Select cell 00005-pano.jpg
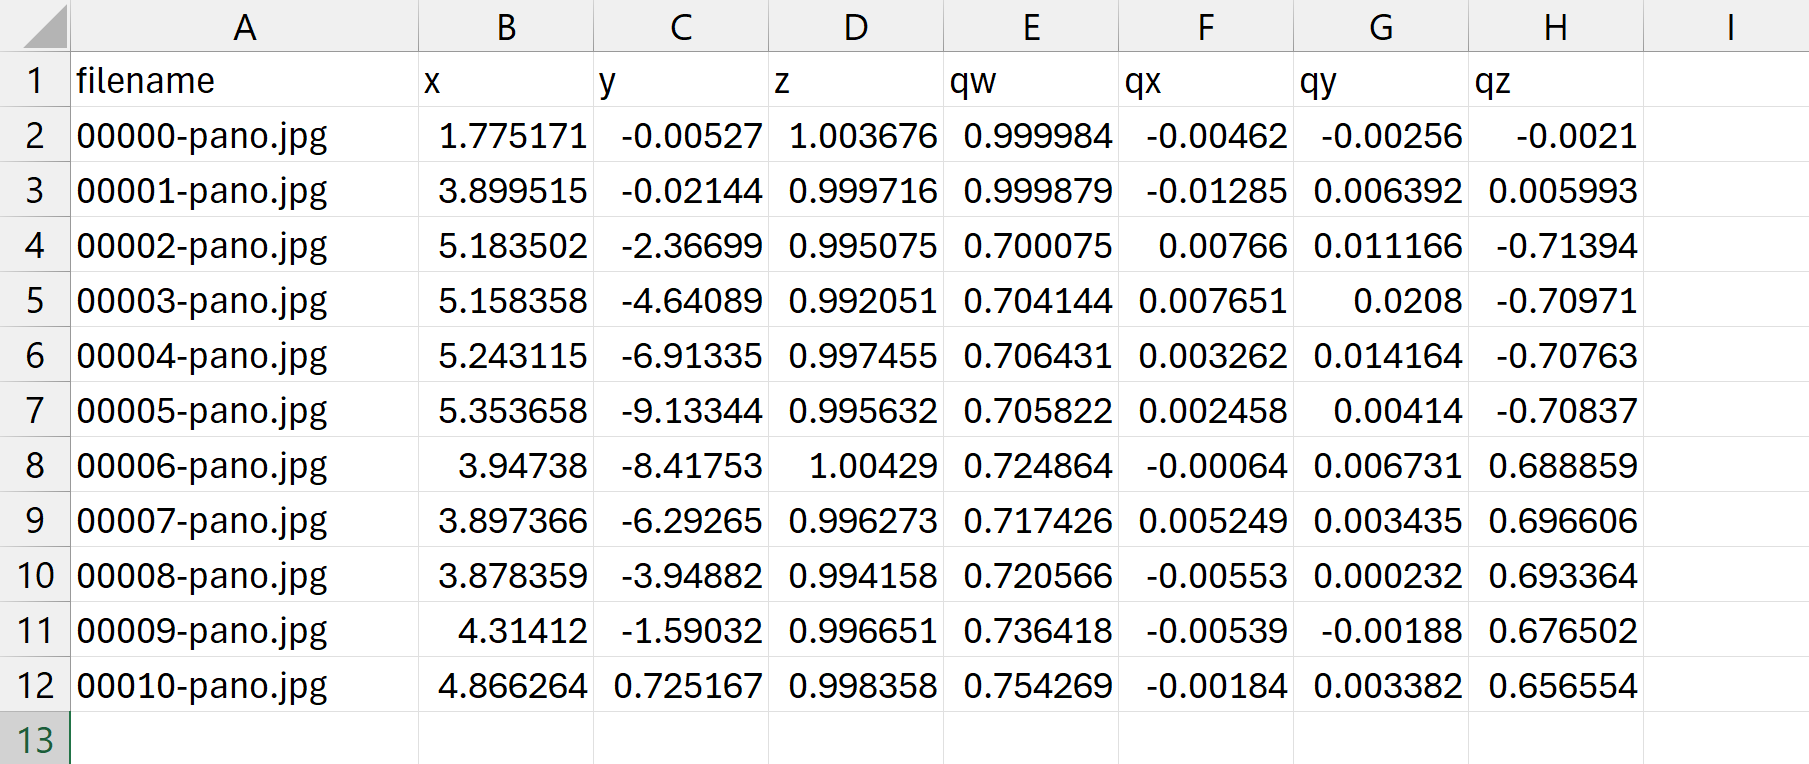Image resolution: width=1809 pixels, height=764 pixels. pyautogui.click(x=244, y=409)
